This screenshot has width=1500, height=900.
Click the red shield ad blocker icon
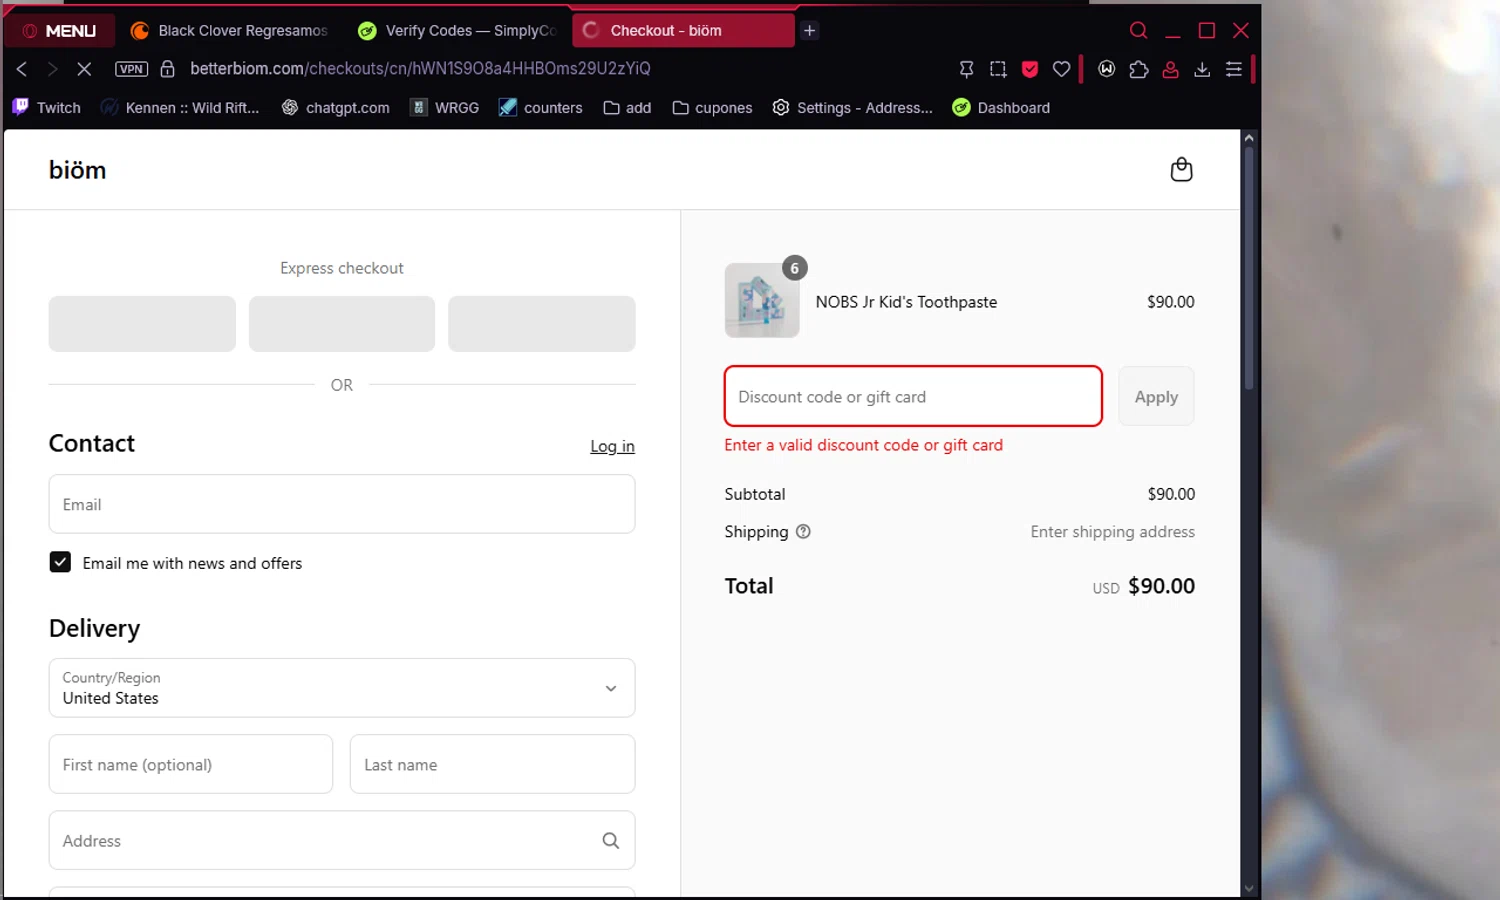(1030, 69)
